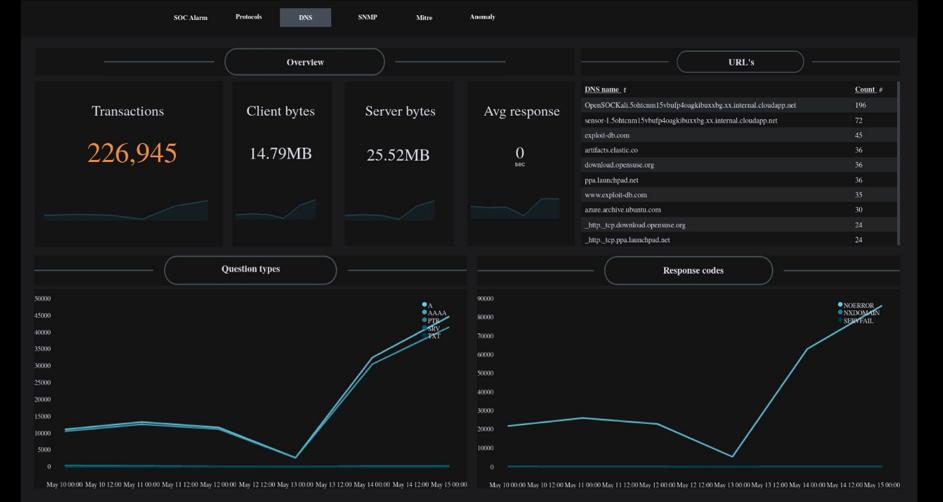943x502 pixels.
Task: Select the Anomaly tab
Action: coord(482,17)
